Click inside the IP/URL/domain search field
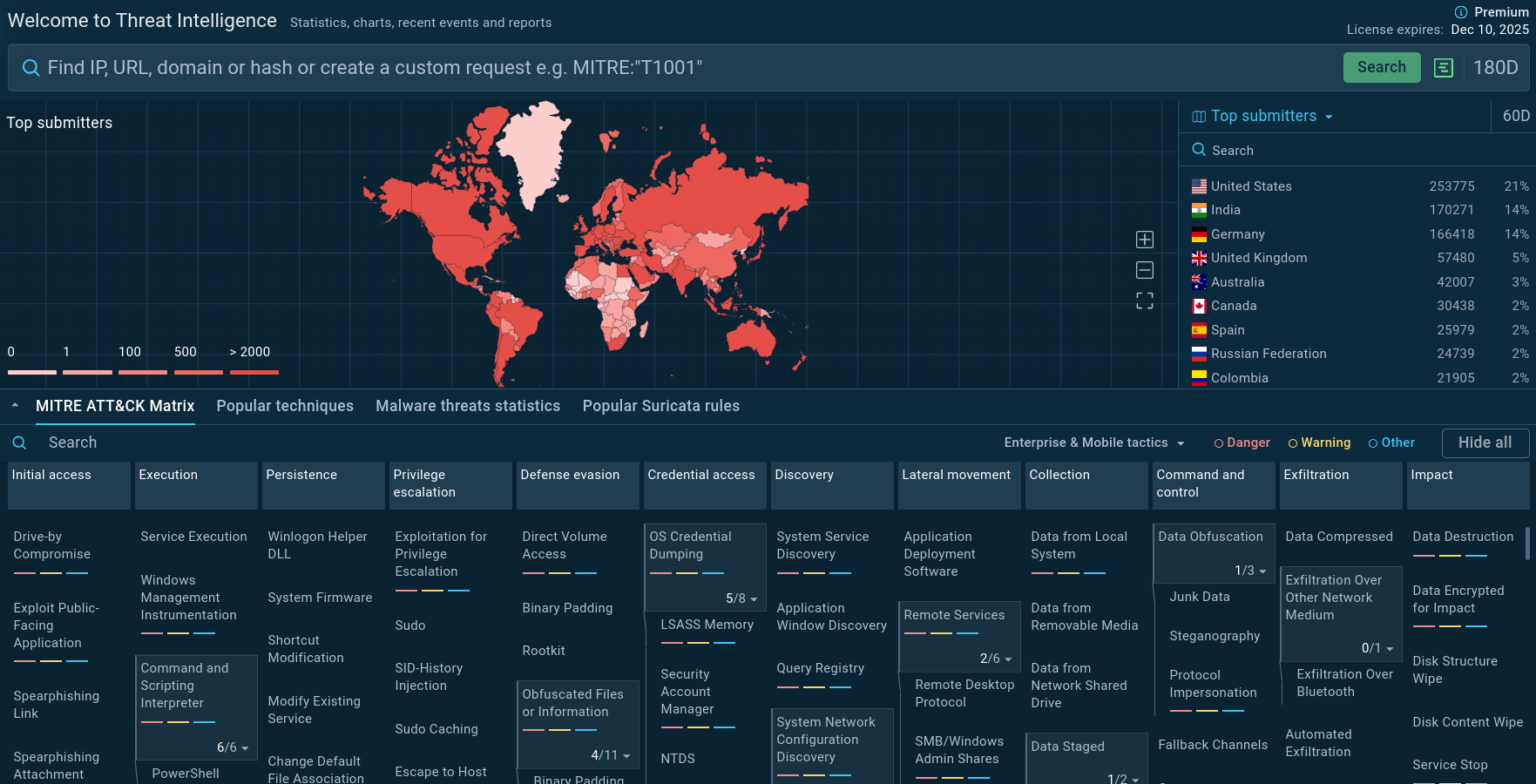Viewport: 1536px width, 784px height. click(x=400, y=67)
